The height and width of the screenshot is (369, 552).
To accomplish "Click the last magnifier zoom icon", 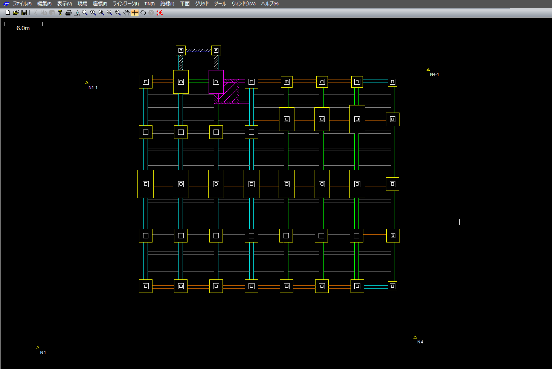I will click(x=118, y=13).
